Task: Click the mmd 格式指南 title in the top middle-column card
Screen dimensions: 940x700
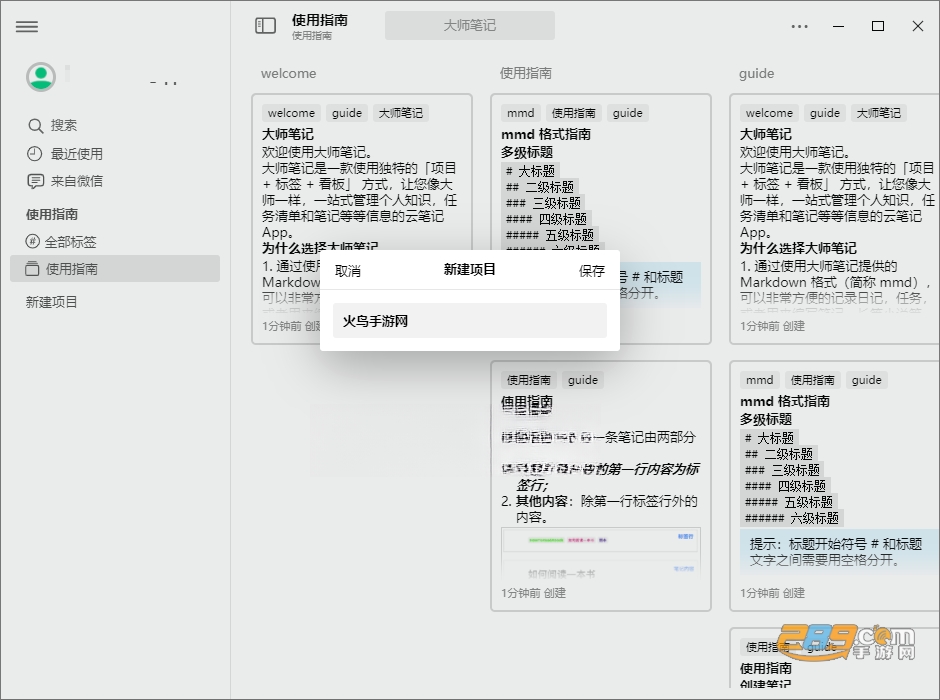Action: 546,134
